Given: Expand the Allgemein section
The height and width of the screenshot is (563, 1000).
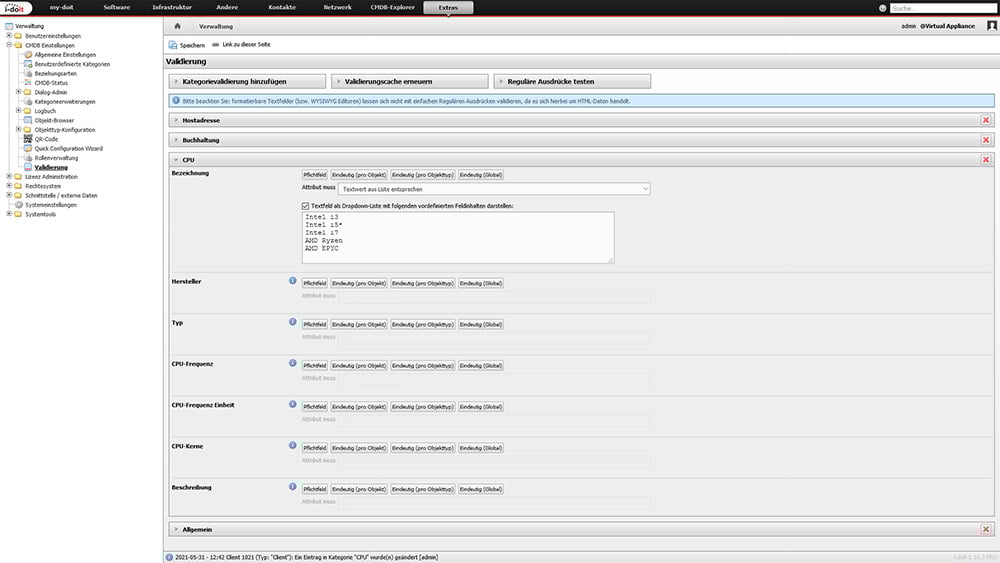Looking at the screenshot, I should (x=197, y=529).
